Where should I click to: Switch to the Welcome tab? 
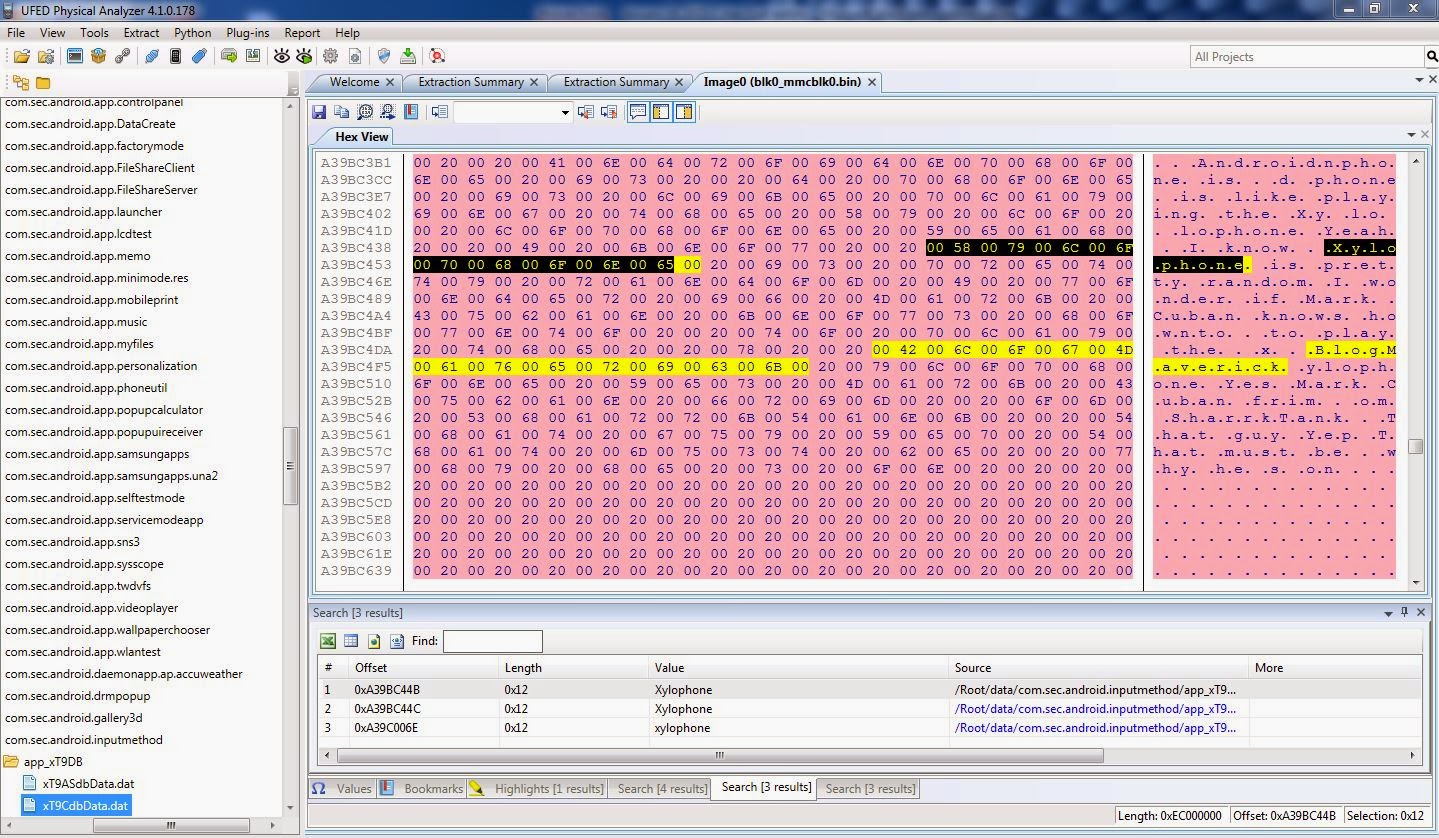[354, 82]
